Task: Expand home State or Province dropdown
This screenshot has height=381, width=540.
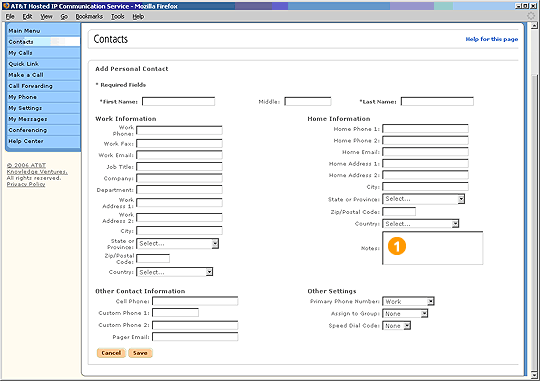Action: click(424, 199)
